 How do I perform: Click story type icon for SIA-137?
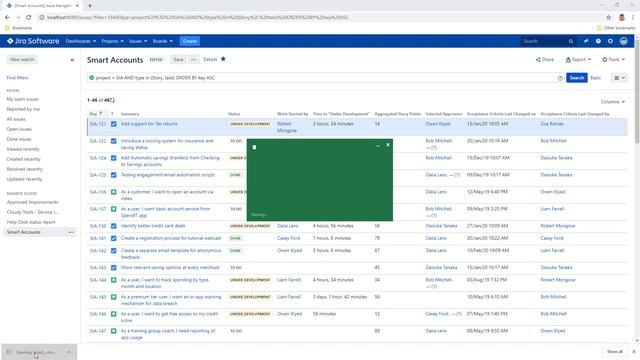(x=113, y=209)
